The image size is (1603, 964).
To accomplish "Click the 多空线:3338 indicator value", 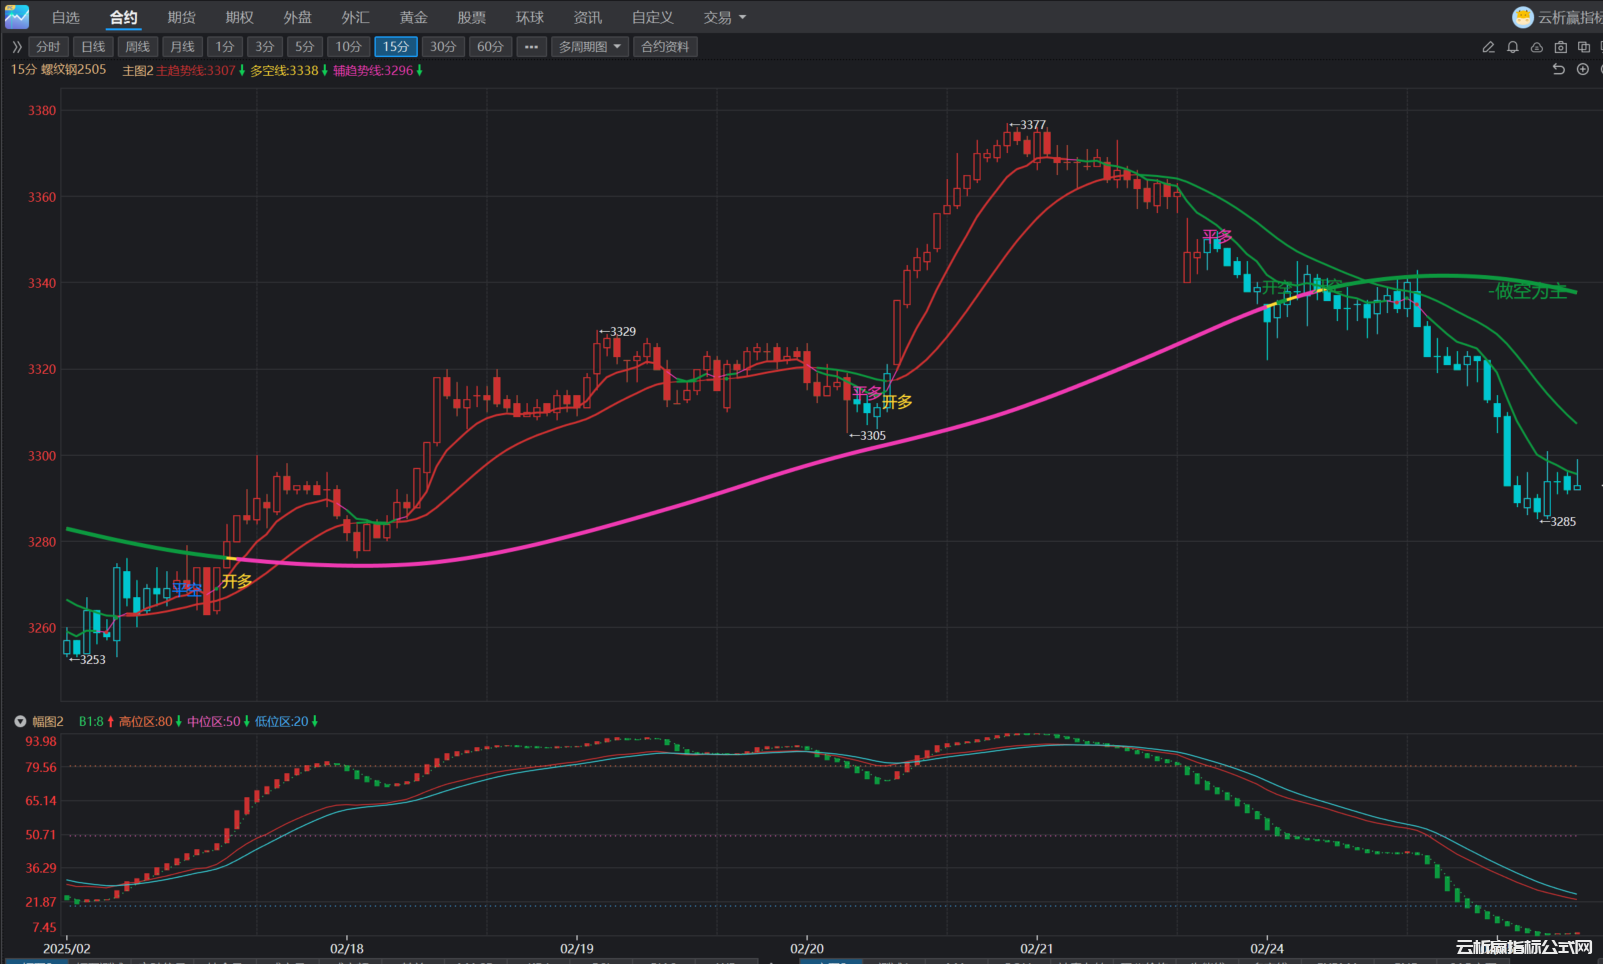I will tap(284, 71).
